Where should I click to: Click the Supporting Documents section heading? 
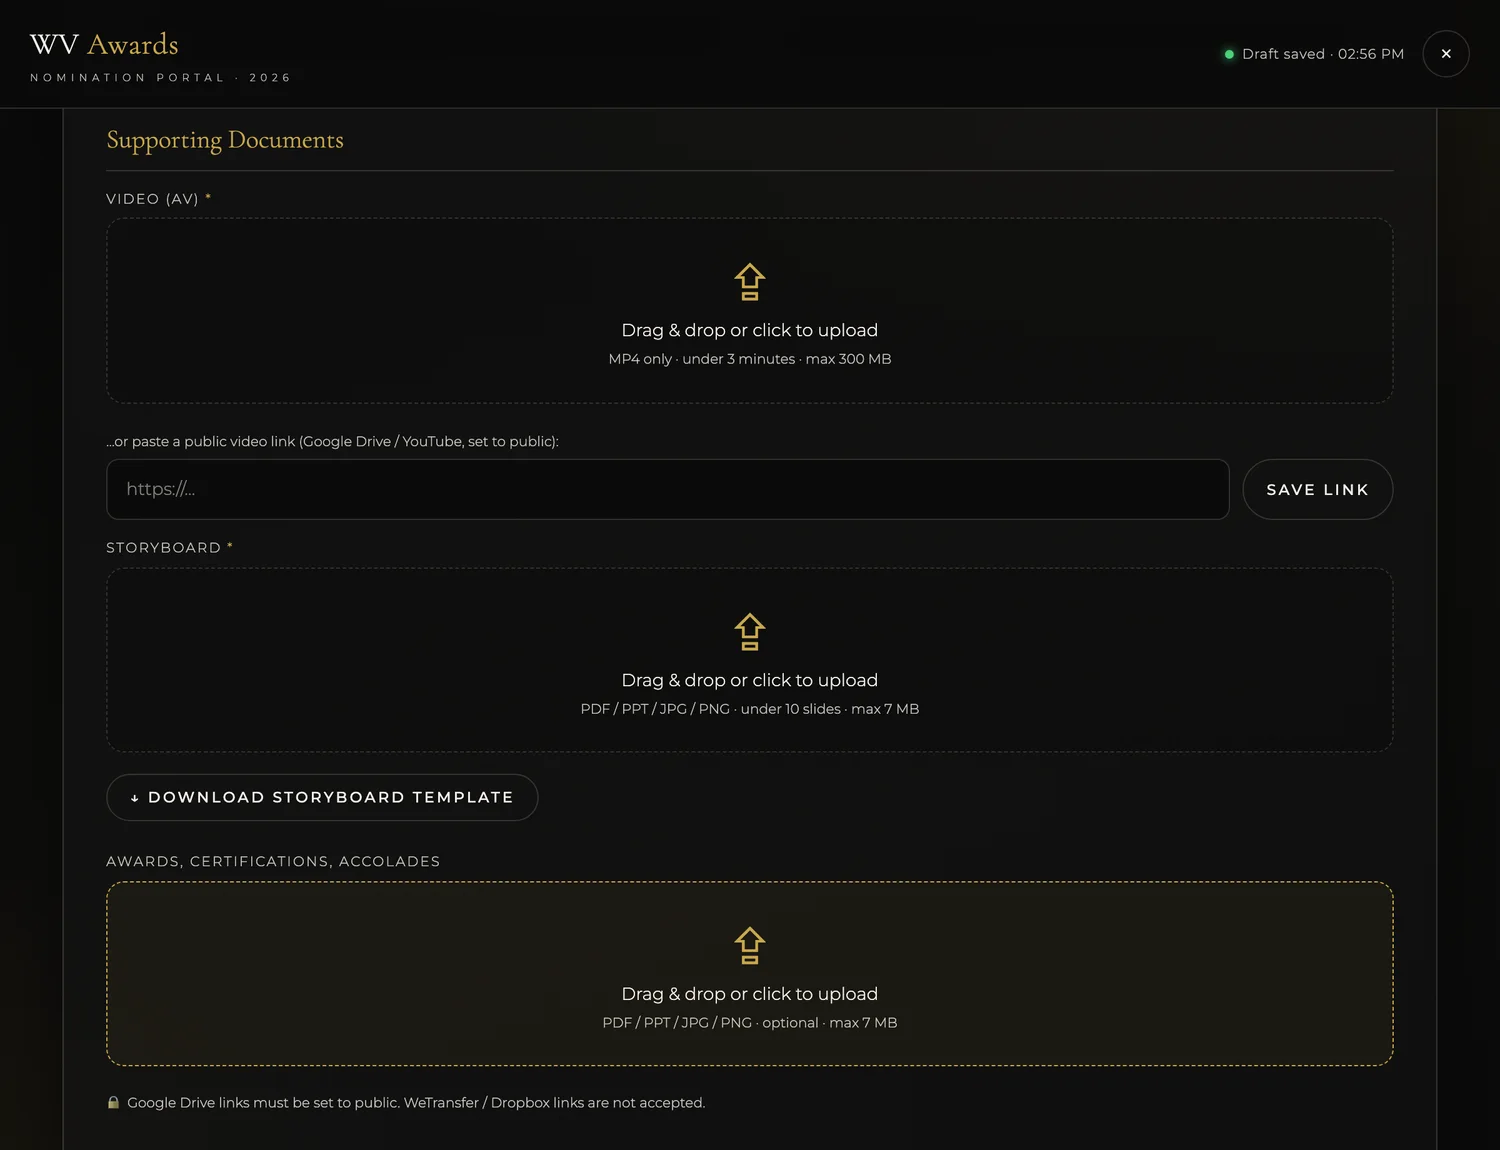click(225, 140)
